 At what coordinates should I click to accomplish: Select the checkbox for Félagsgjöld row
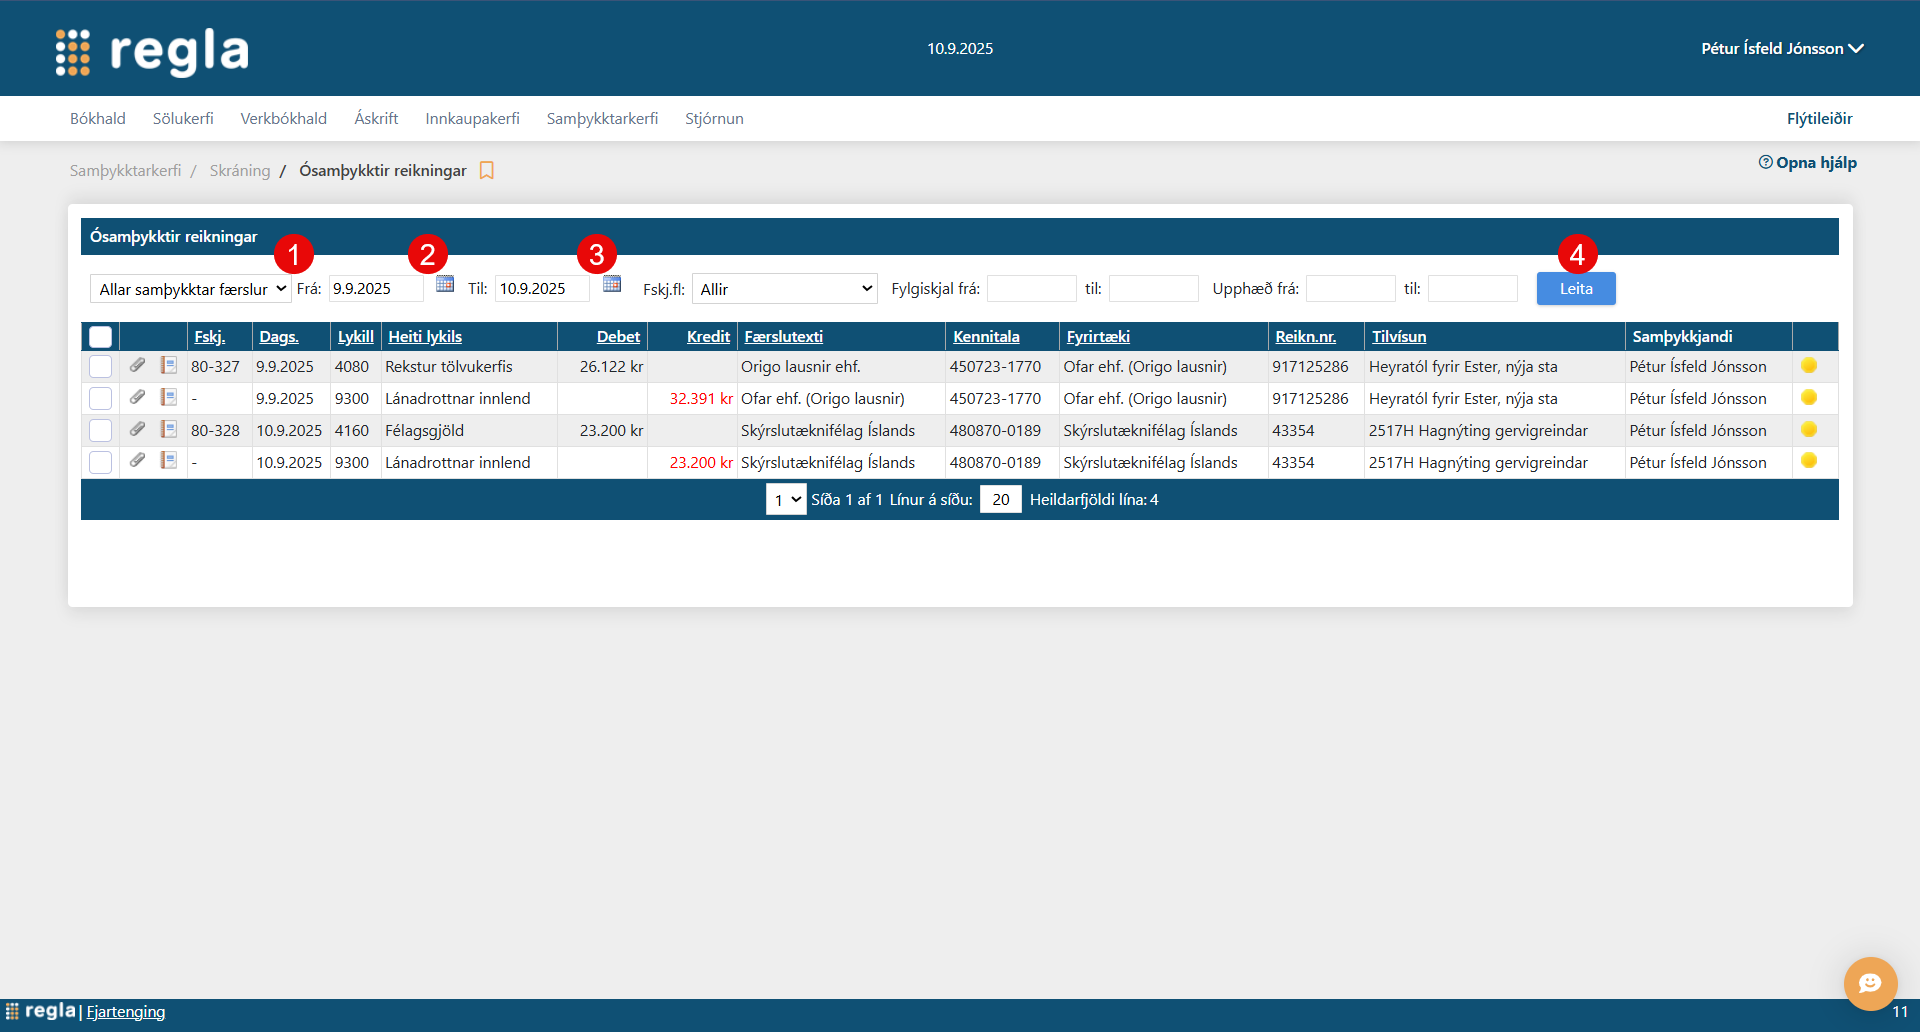point(101,431)
